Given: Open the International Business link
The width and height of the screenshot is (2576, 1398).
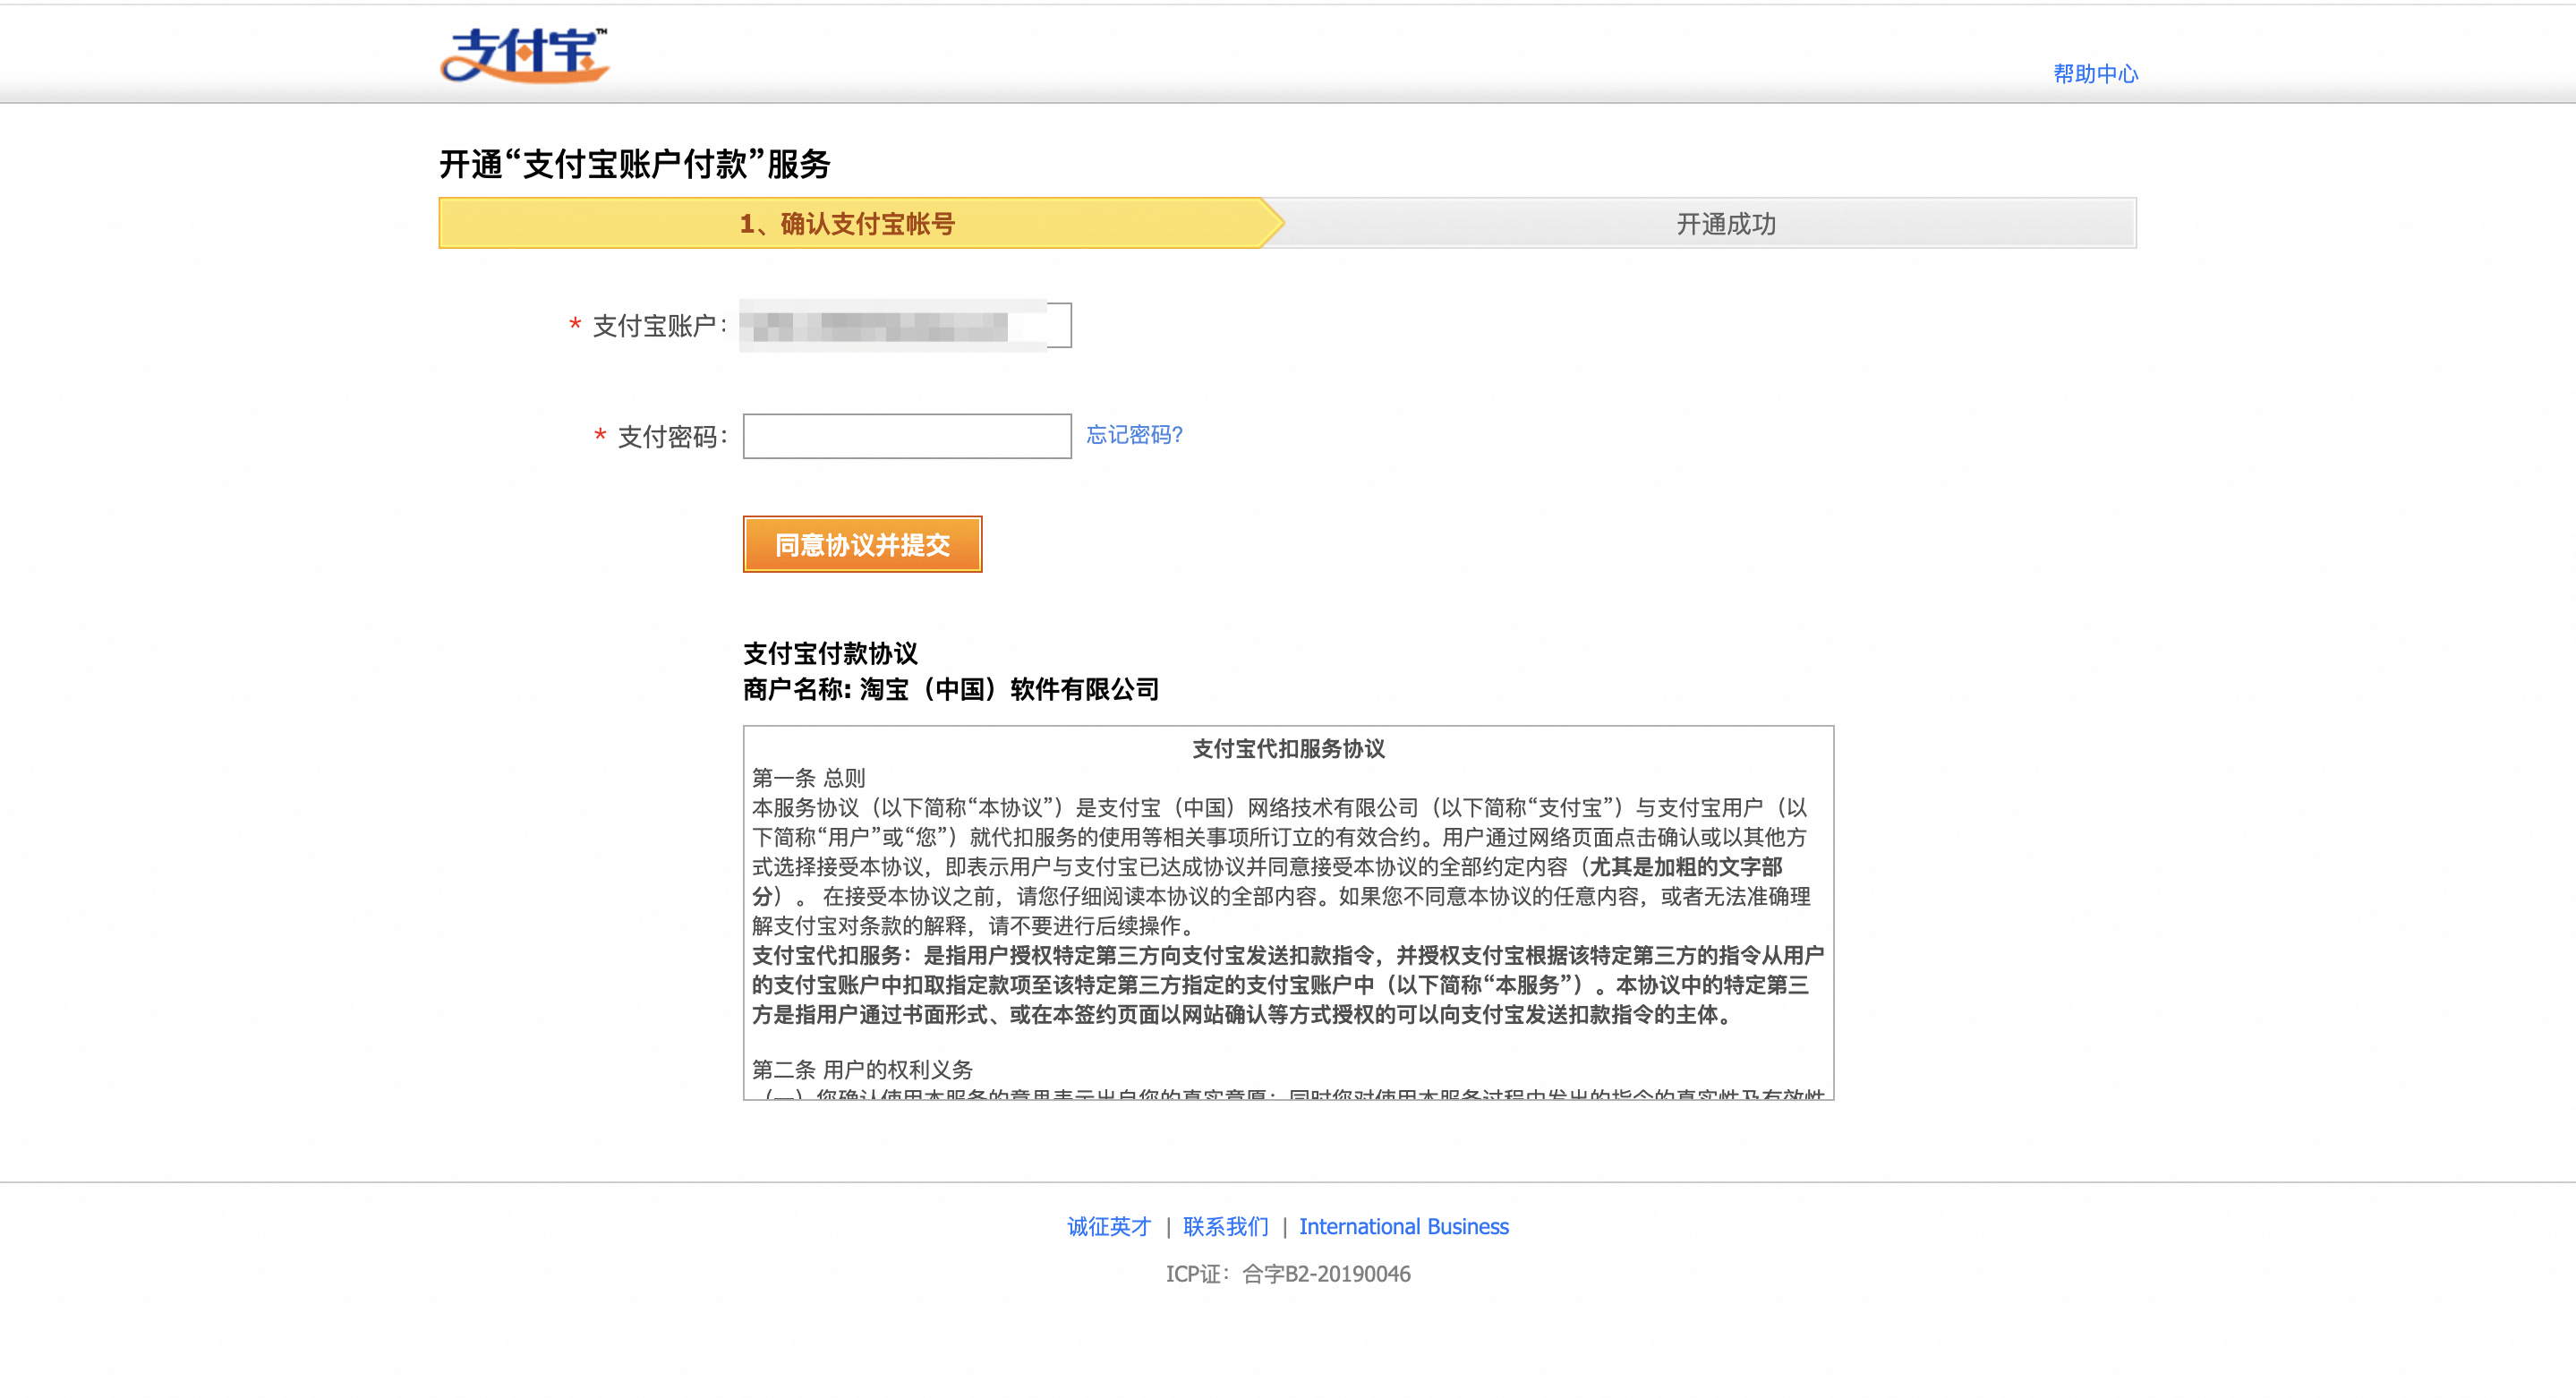Looking at the screenshot, I should pyautogui.click(x=1403, y=1226).
